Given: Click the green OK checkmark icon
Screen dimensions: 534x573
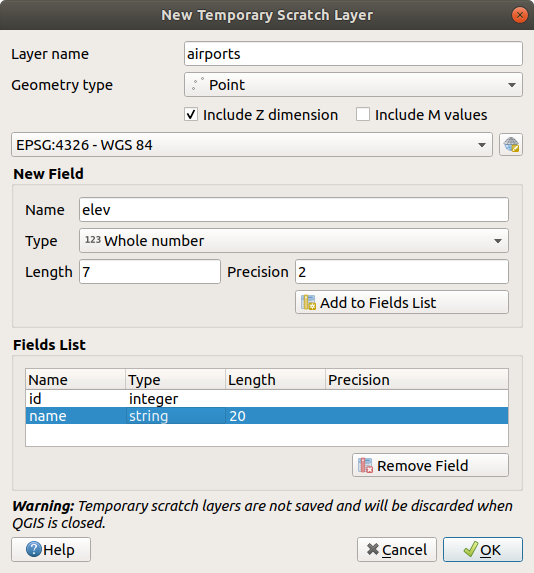Looking at the screenshot, I should pos(470,549).
